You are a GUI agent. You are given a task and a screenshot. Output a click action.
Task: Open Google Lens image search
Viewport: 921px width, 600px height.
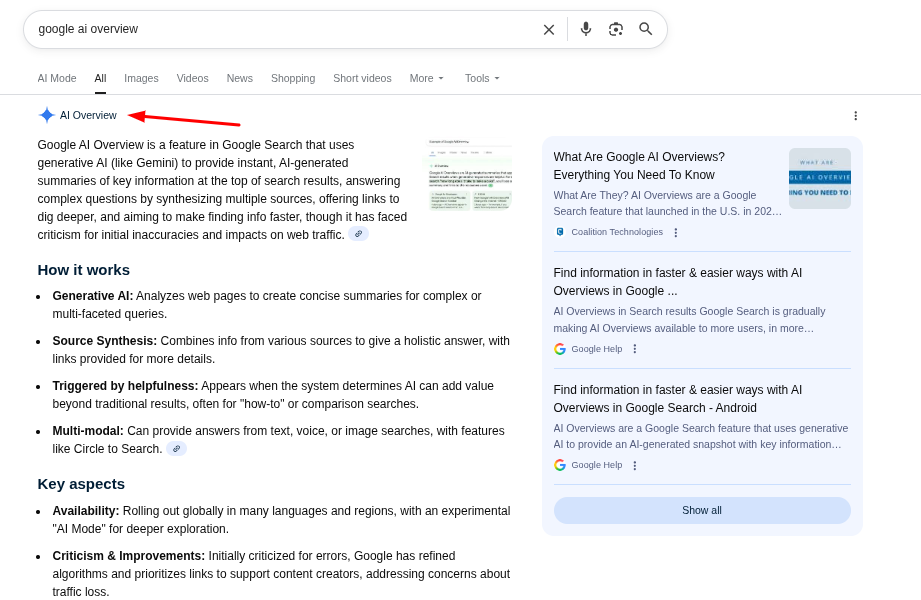616,29
